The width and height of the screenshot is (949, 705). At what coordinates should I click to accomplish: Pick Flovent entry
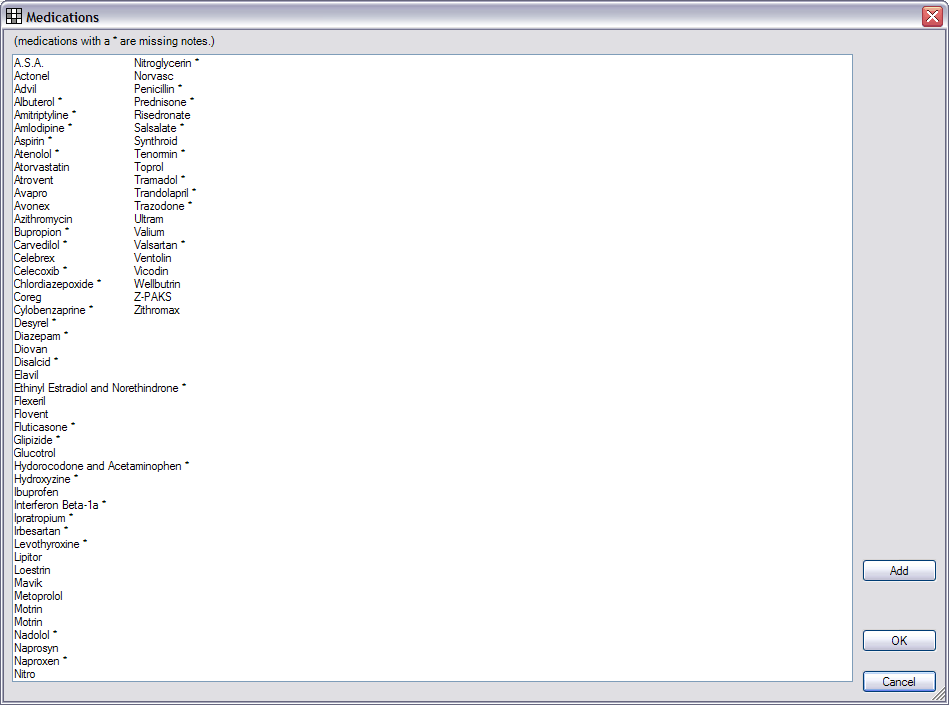pyautogui.click(x=31, y=414)
